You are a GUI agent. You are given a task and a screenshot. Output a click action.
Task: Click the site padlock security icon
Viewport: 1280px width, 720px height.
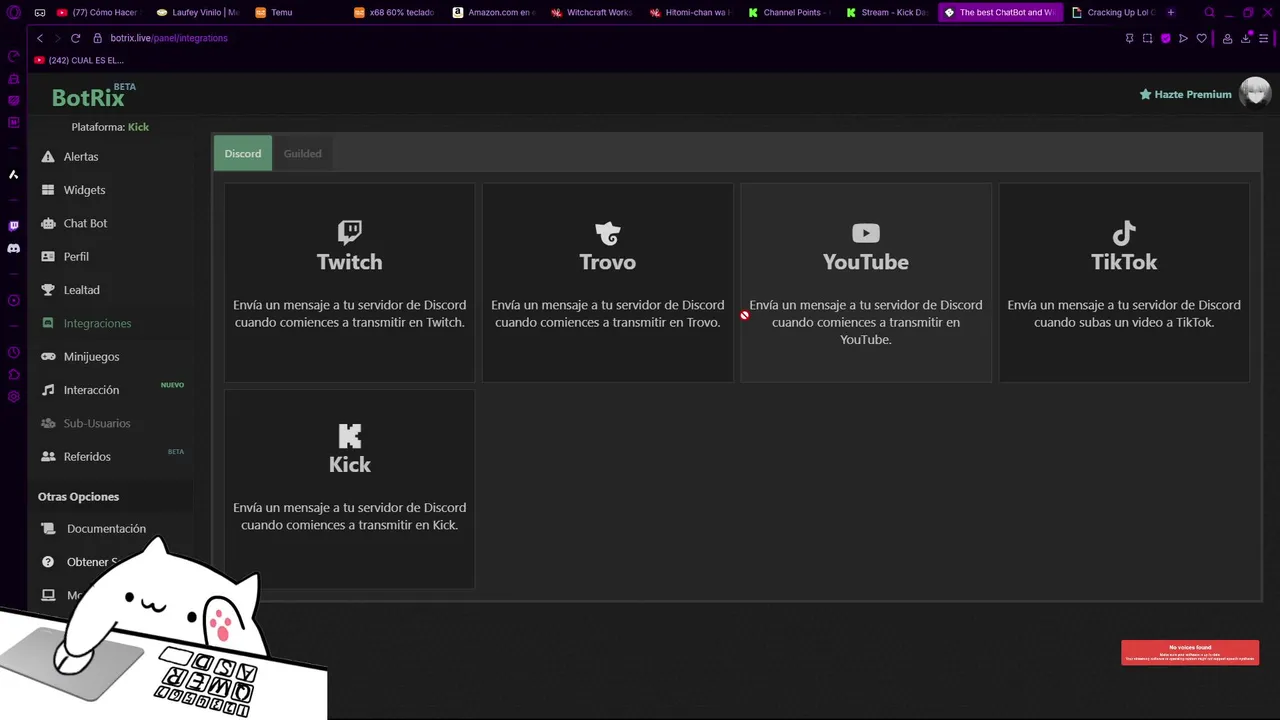point(98,38)
